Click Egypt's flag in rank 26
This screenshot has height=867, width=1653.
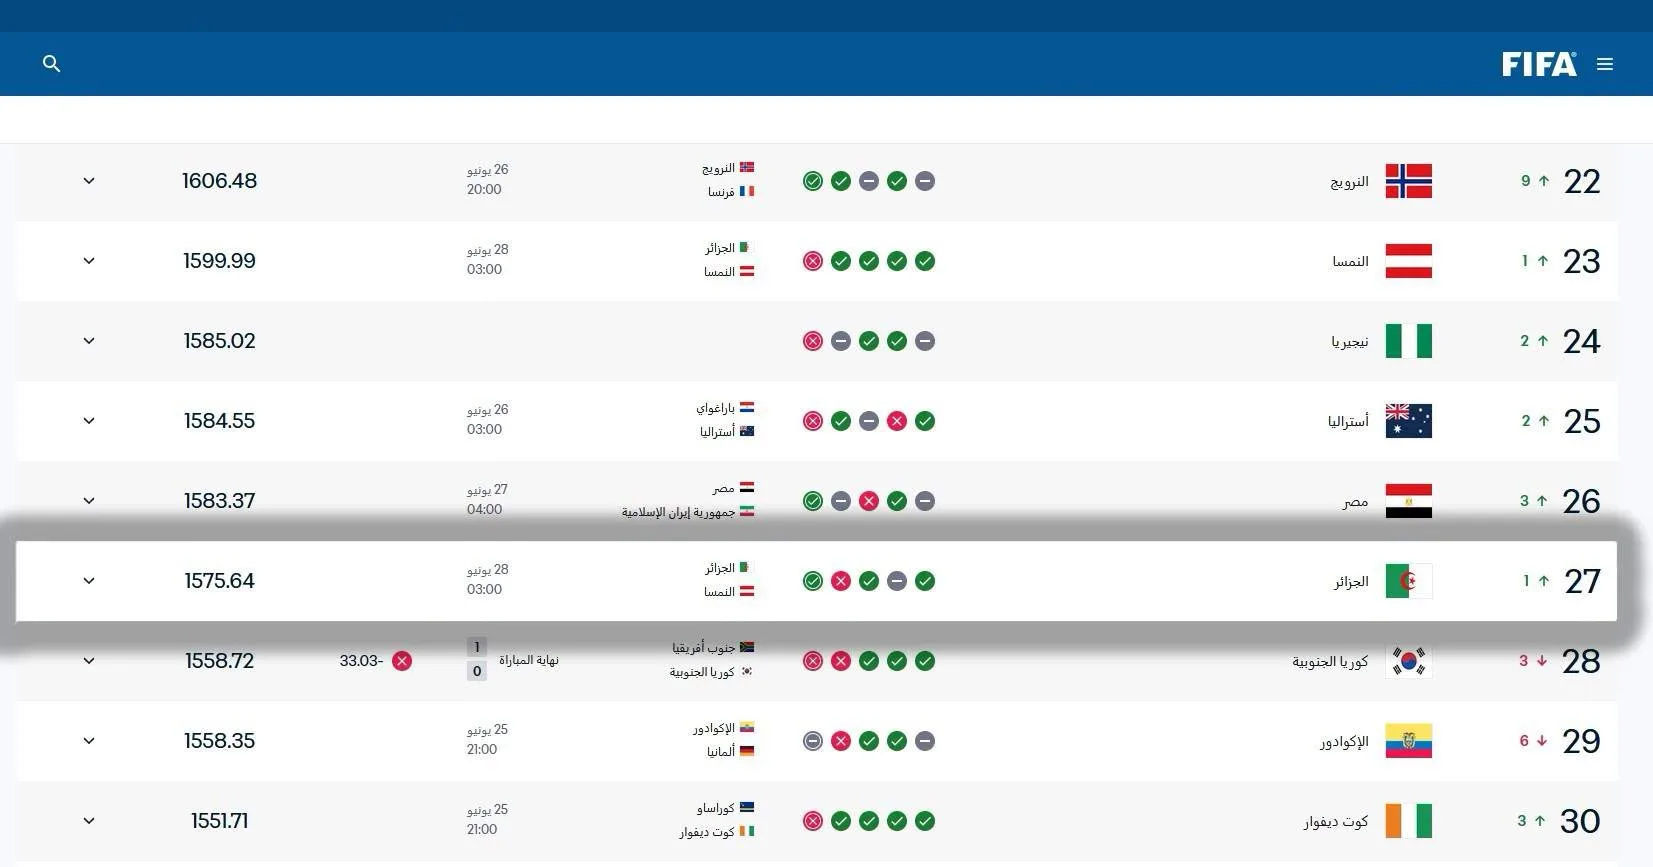pos(1408,501)
